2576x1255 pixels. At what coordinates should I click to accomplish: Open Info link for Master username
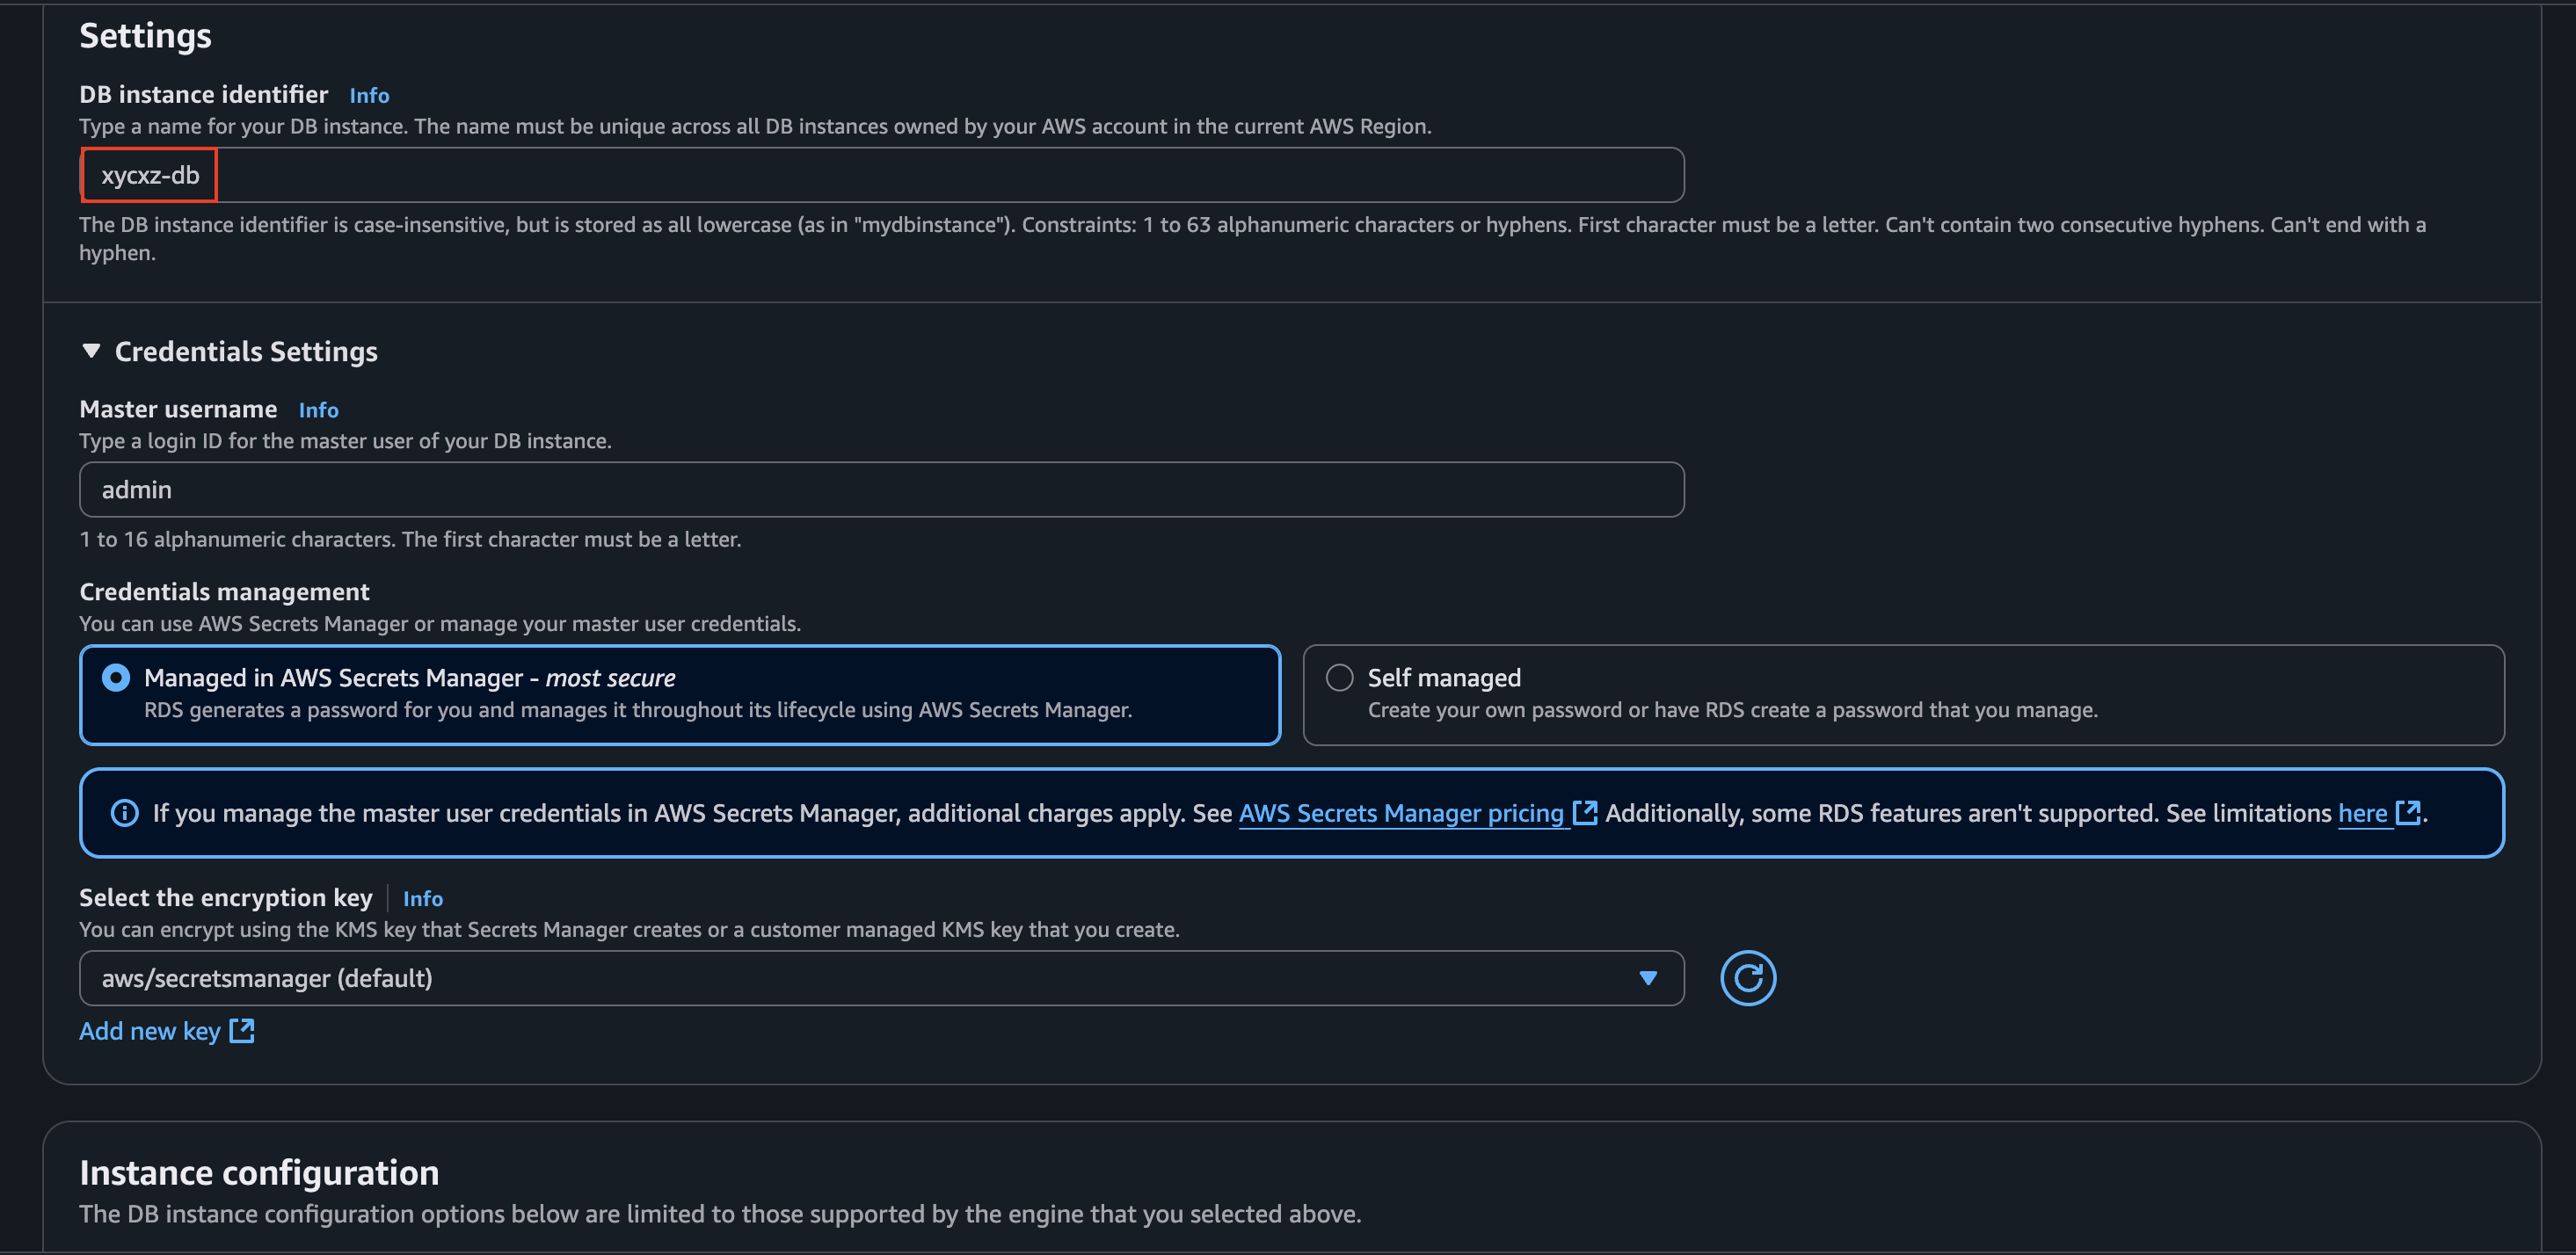coord(318,410)
